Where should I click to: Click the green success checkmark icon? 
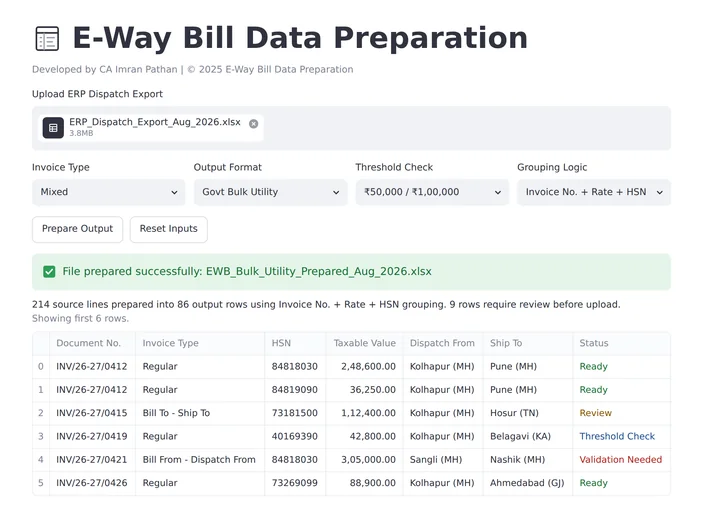49,272
